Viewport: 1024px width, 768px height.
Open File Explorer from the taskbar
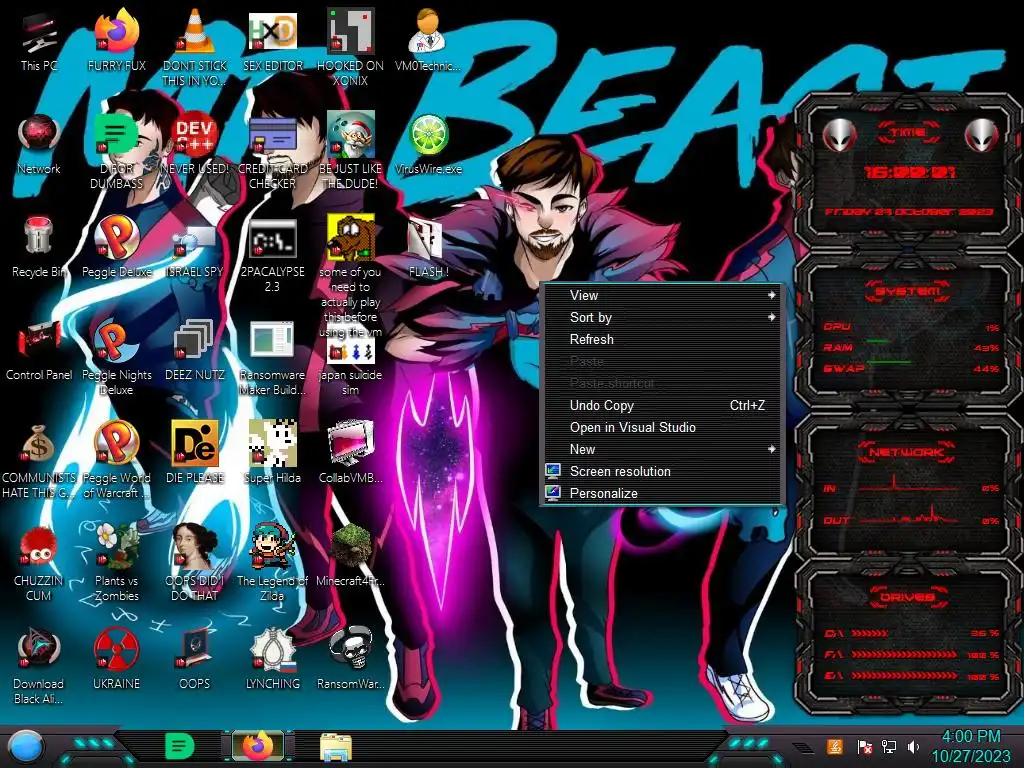pyautogui.click(x=336, y=748)
